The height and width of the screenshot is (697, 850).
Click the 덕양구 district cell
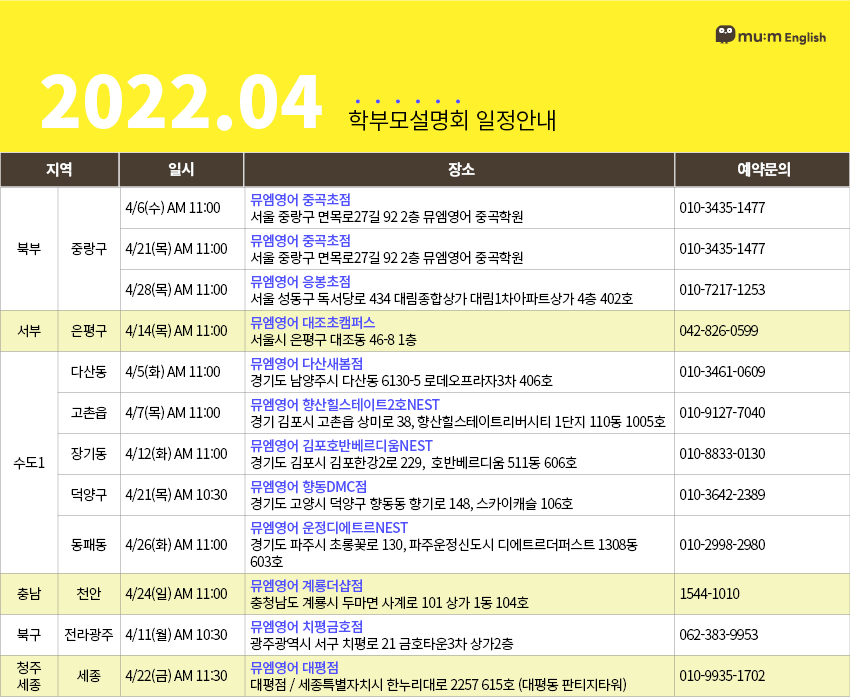coord(89,495)
